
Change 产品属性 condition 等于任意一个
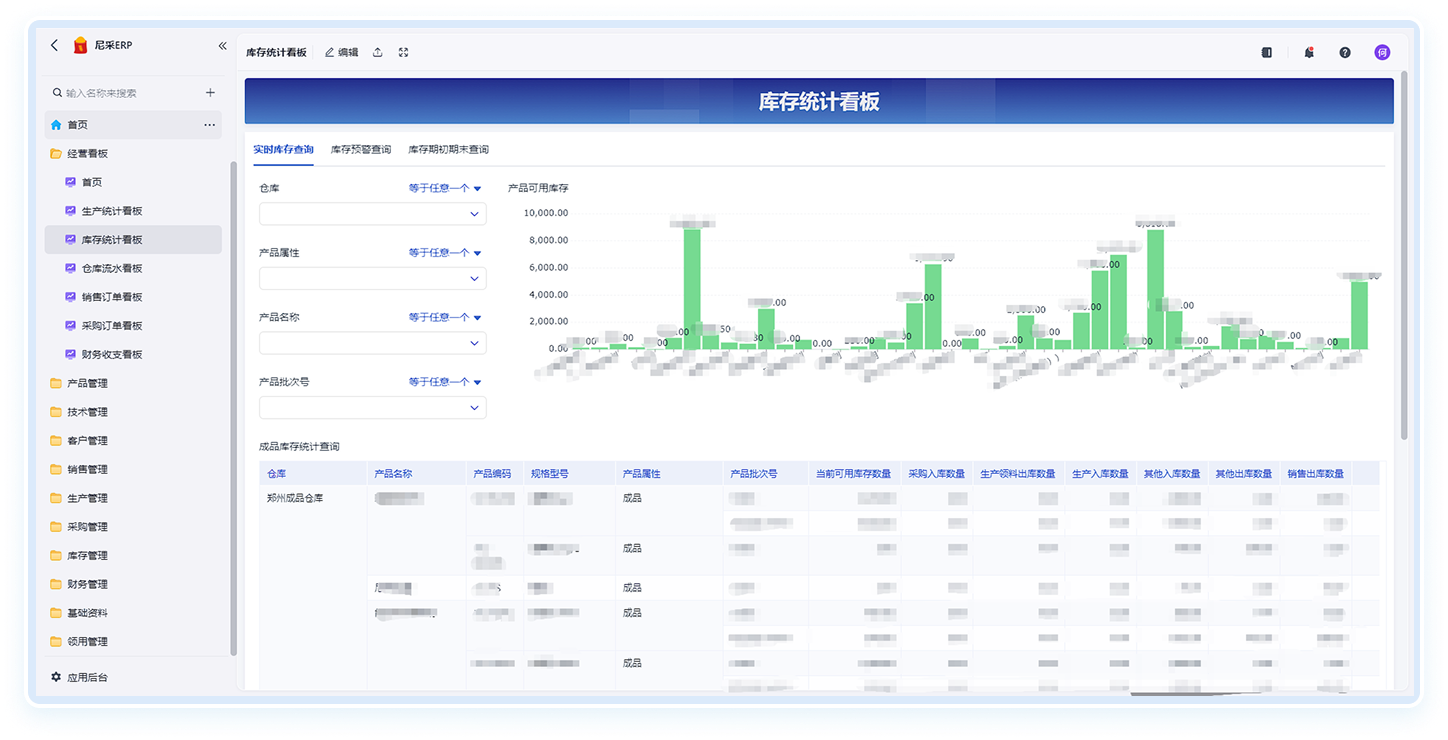[x=445, y=253]
